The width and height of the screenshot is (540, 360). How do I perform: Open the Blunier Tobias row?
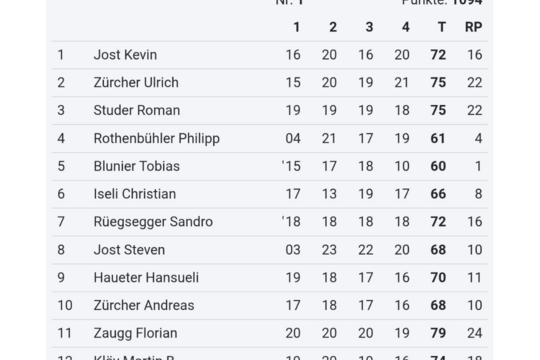click(x=270, y=166)
